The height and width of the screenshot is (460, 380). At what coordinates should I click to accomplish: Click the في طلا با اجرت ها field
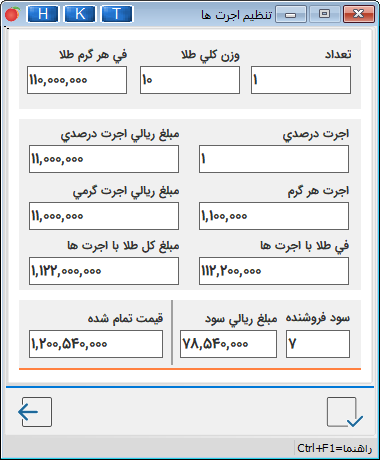click(x=274, y=271)
